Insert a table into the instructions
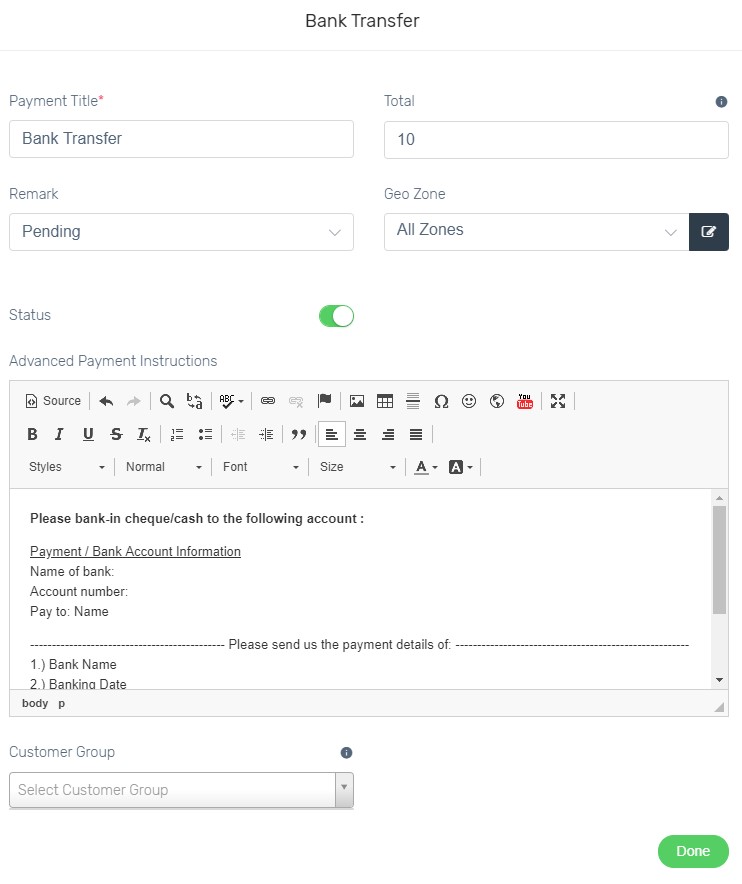742x884 pixels. click(385, 401)
